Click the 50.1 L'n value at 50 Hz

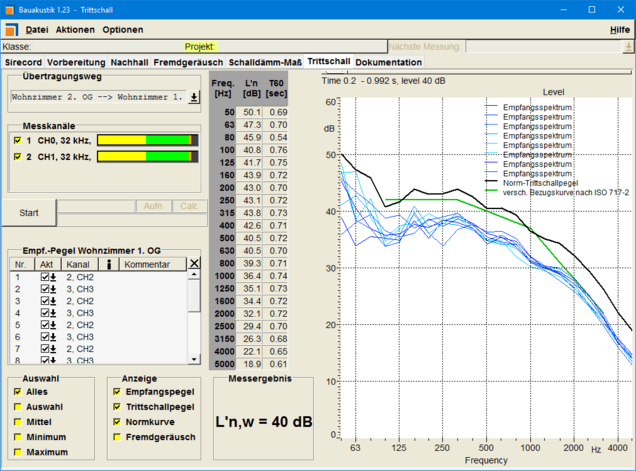click(251, 112)
